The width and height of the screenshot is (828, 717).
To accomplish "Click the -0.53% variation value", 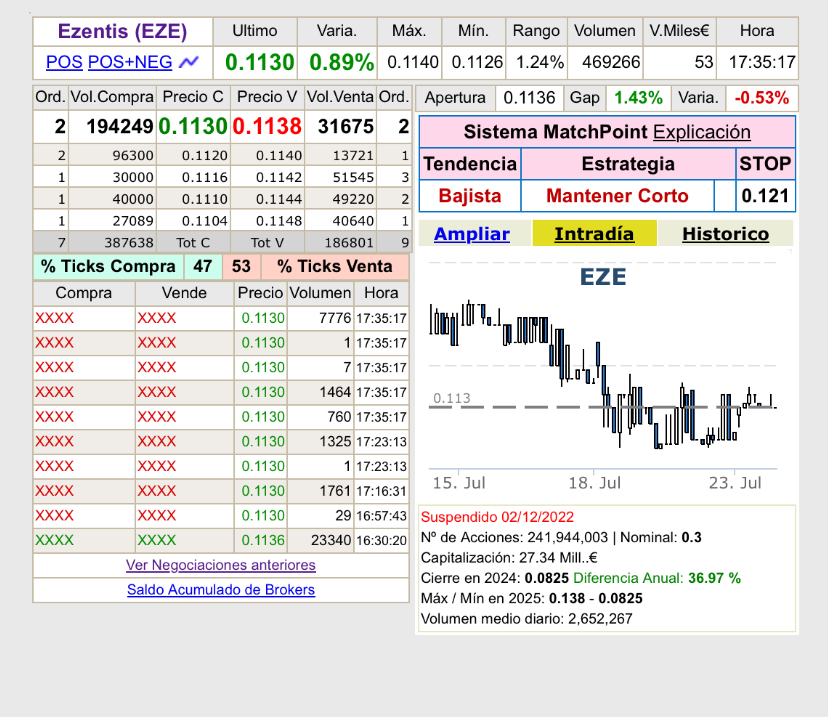I will pyautogui.click(x=761, y=98).
